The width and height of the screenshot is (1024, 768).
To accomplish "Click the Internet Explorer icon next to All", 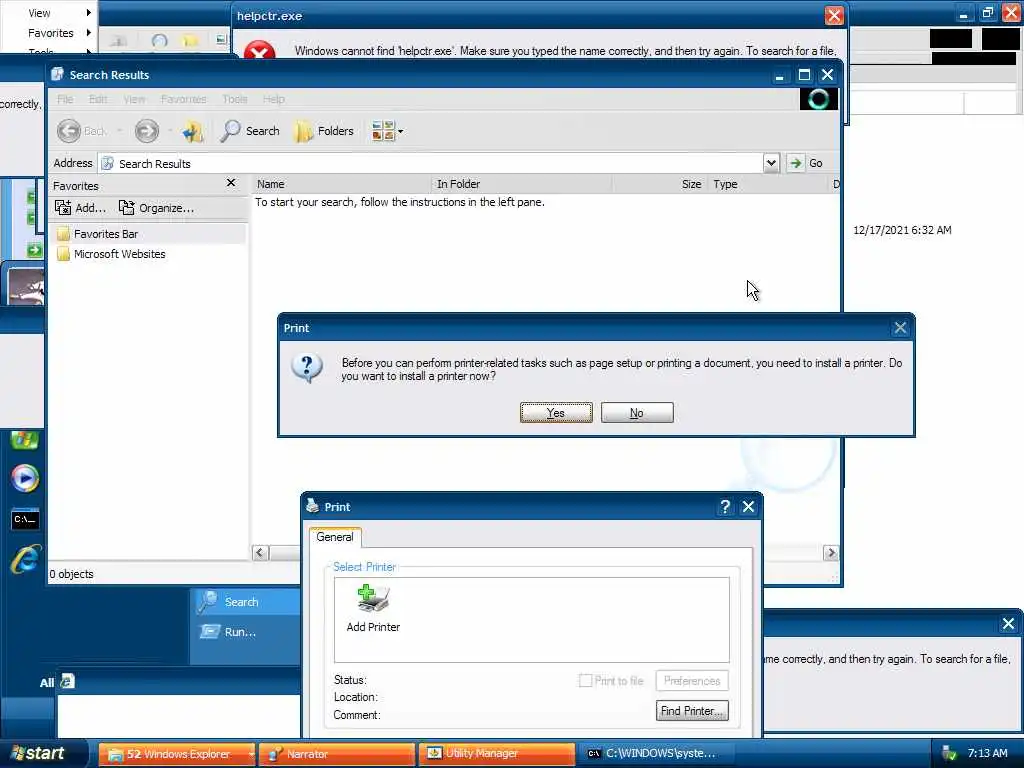I will 67,681.
